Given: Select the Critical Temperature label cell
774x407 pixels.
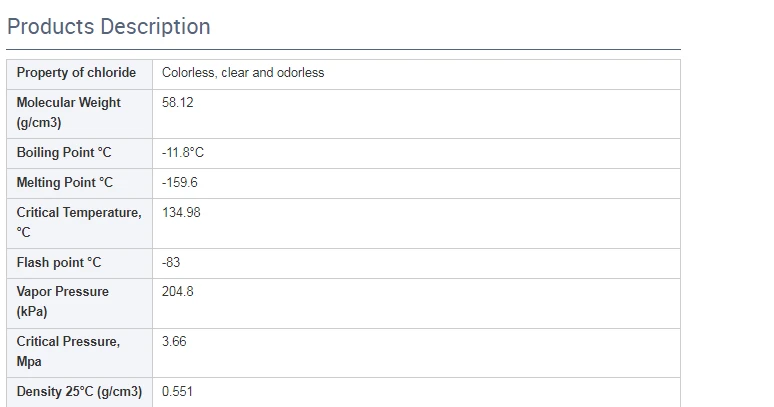Looking at the screenshot, I should (x=79, y=223).
